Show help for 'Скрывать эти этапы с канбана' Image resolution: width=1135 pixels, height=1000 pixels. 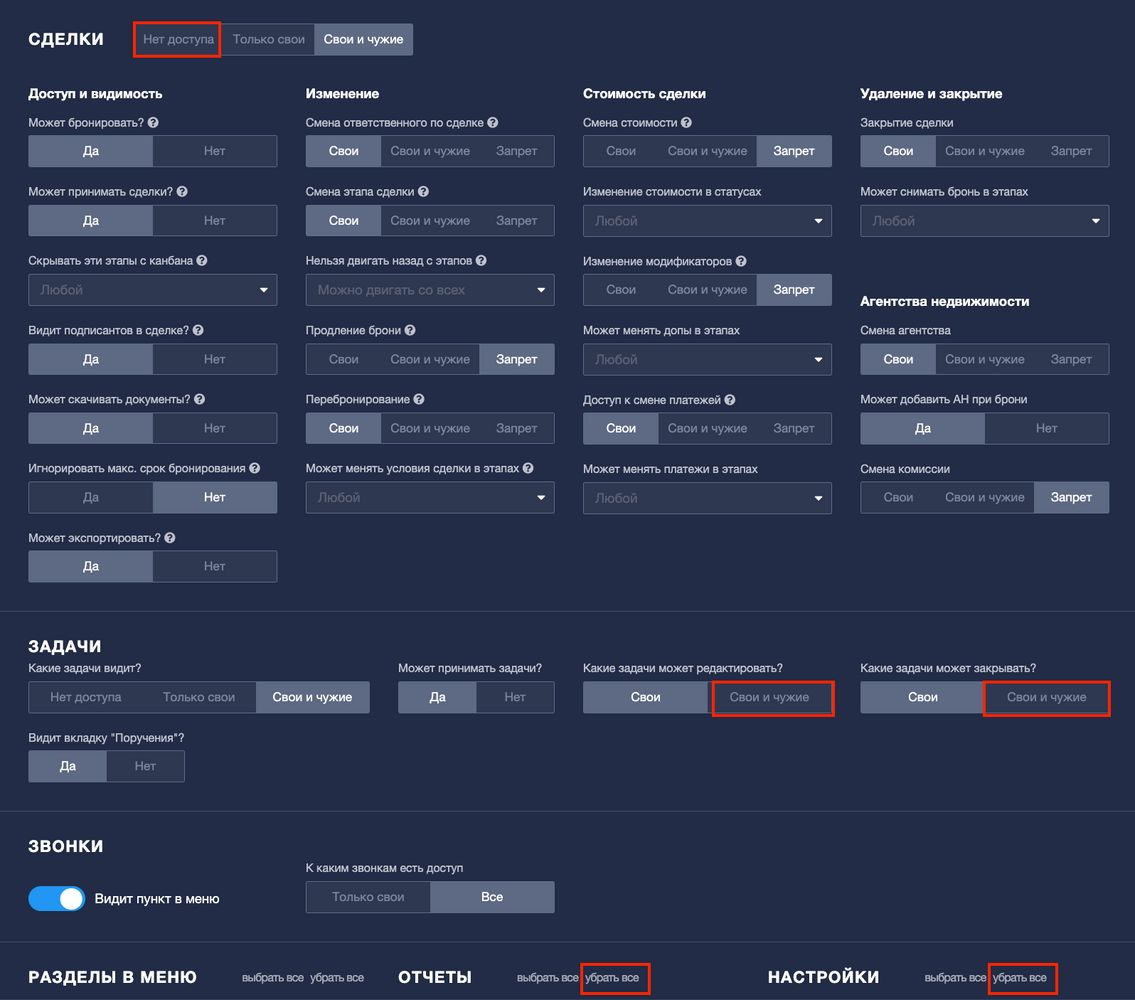(x=202, y=260)
